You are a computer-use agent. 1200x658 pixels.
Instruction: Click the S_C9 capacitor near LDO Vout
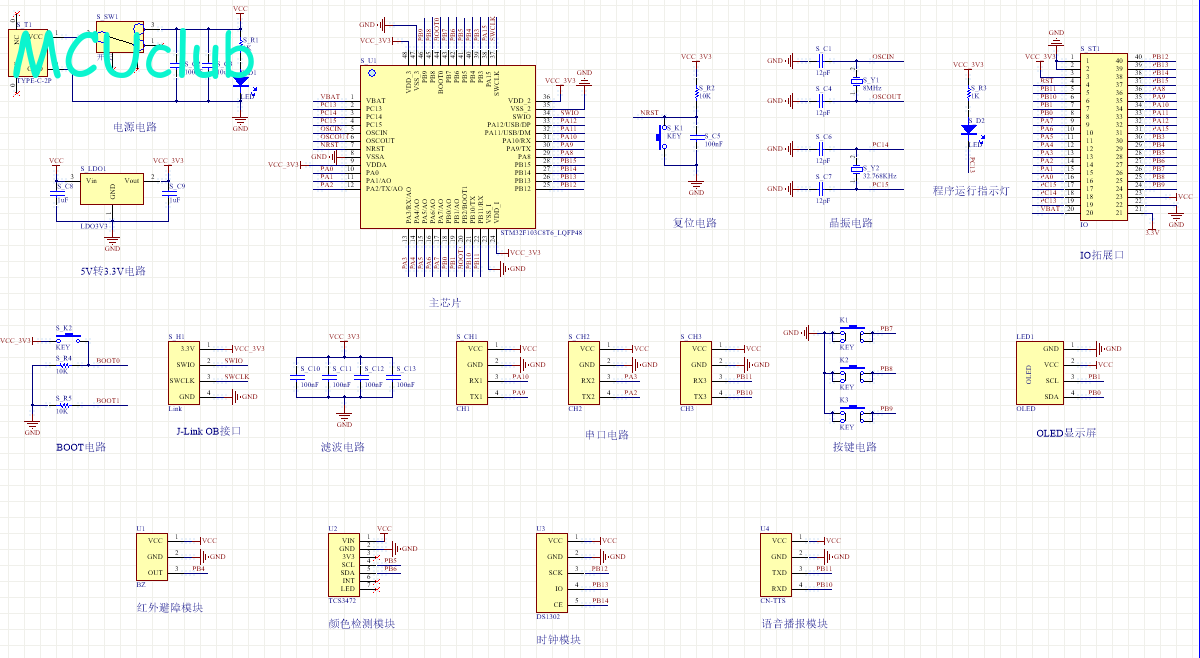(x=168, y=193)
